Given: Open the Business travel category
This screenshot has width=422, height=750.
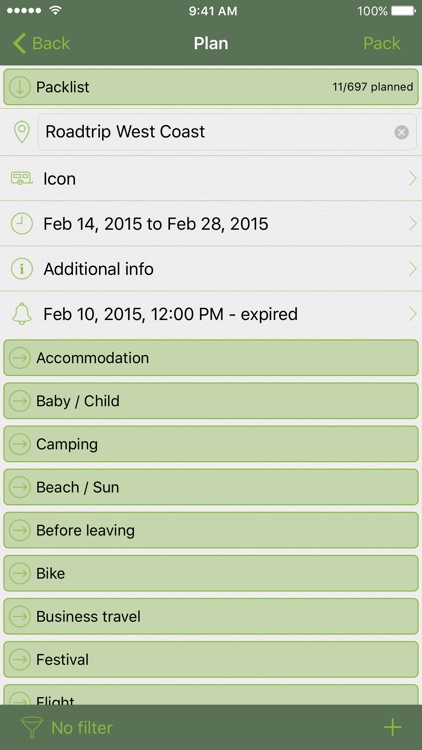Looking at the screenshot, I should (x=211, y=616).
